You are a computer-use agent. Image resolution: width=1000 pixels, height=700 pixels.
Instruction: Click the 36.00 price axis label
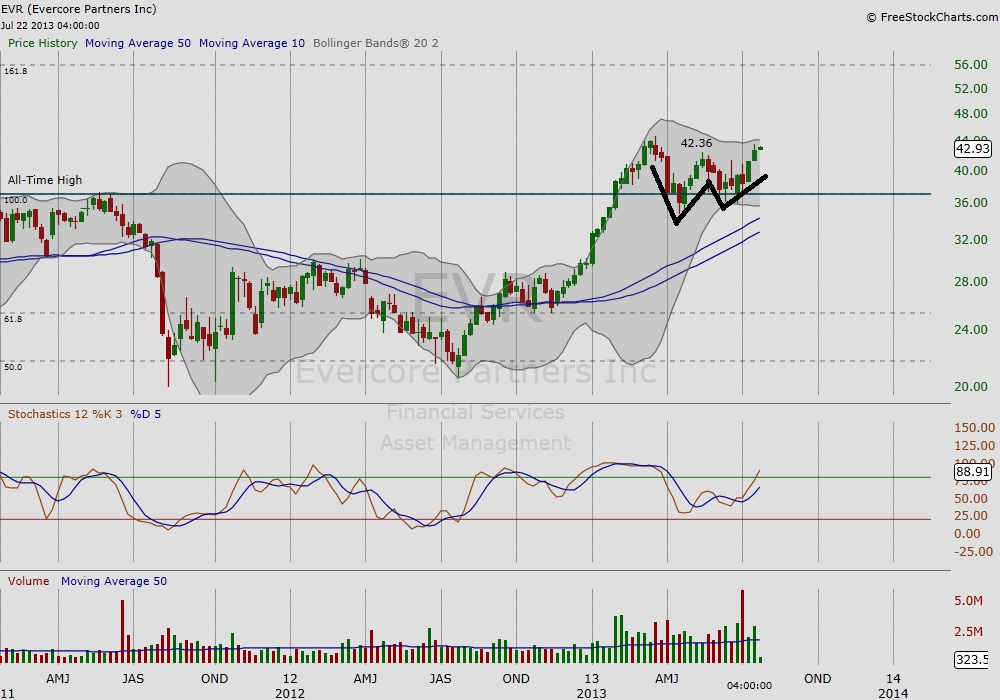(x=971, y=203)
